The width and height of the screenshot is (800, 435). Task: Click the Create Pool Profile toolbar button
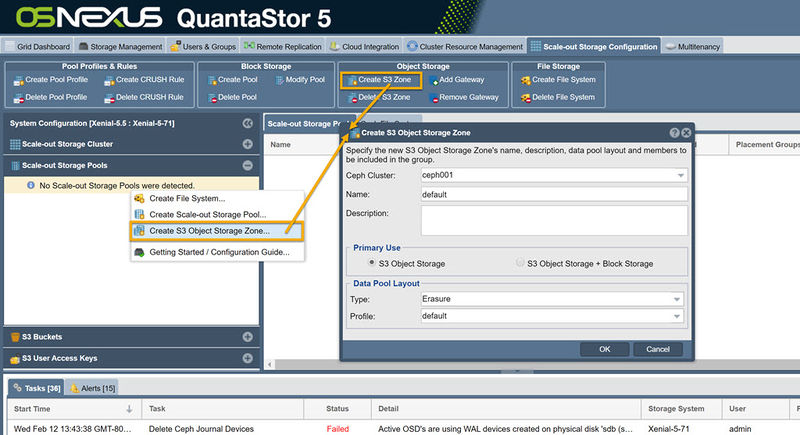pos(51,80)
